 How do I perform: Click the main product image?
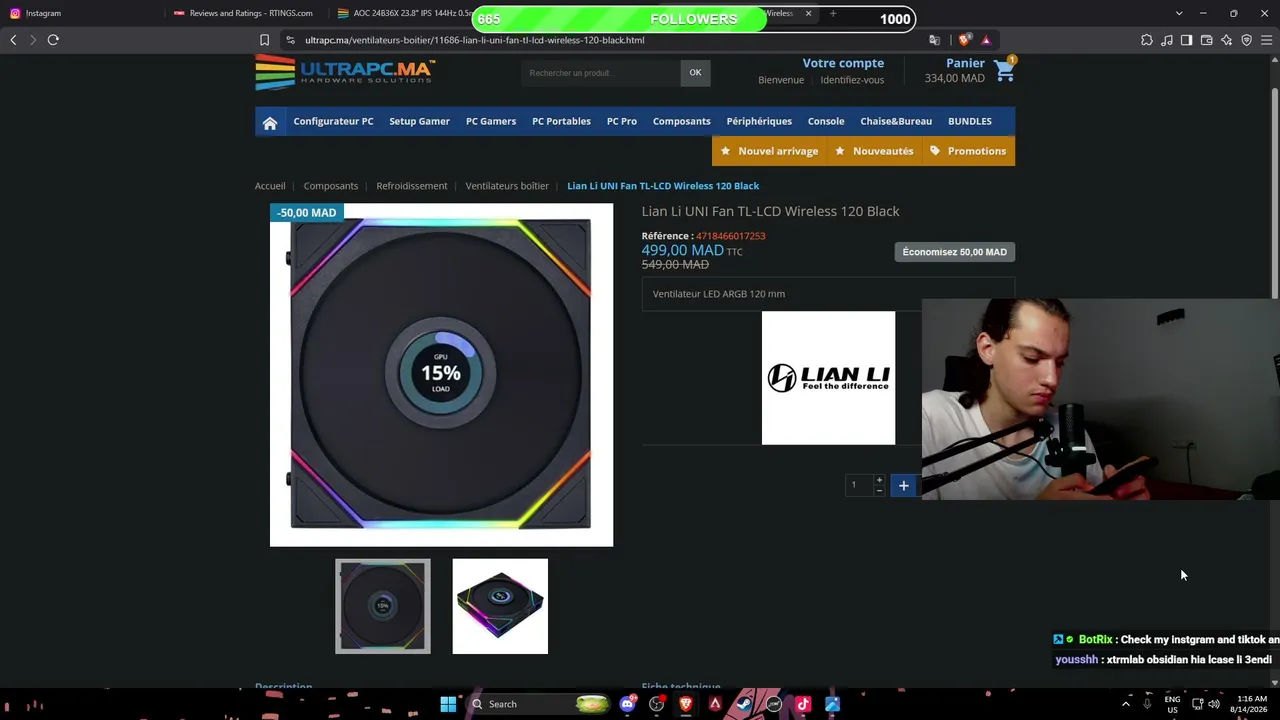click(x=441, y=375)
